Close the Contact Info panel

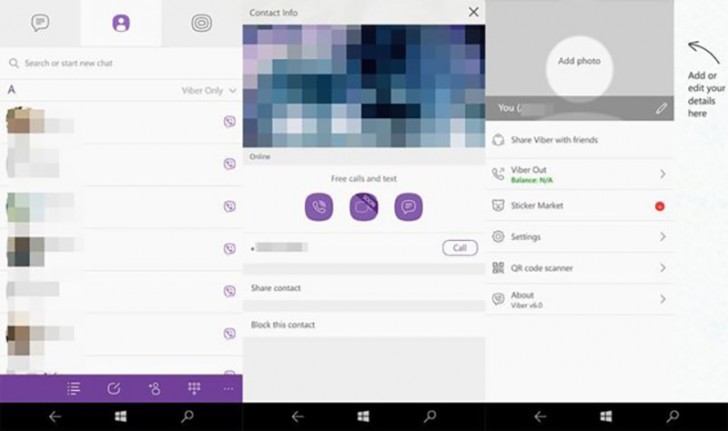click(x=473, y=12)
